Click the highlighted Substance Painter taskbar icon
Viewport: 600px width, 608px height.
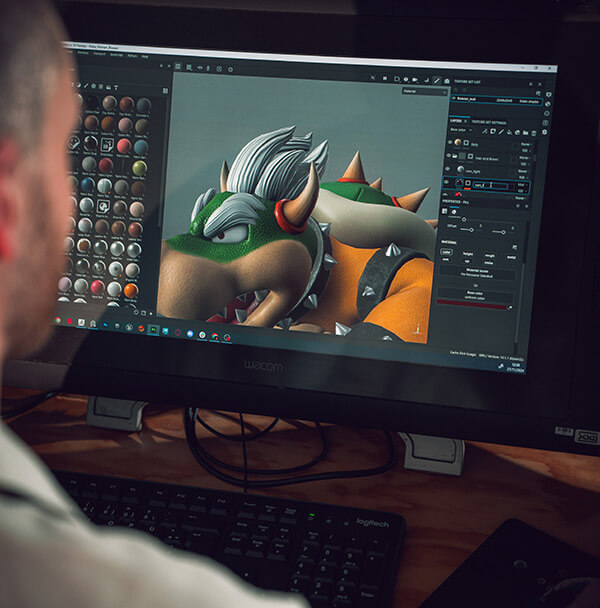tap(153, 330)
